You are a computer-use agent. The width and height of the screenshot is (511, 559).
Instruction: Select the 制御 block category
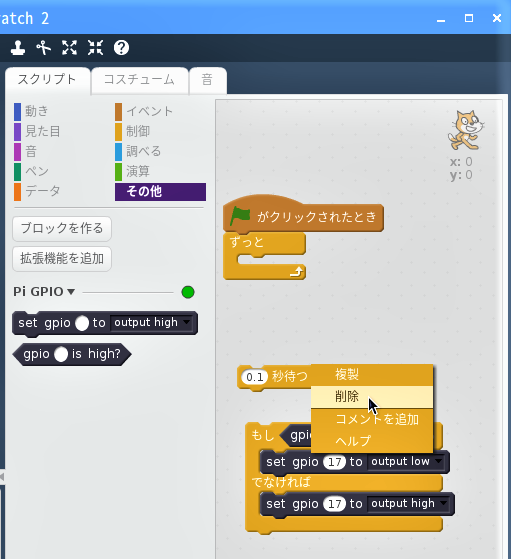(133, 131)
